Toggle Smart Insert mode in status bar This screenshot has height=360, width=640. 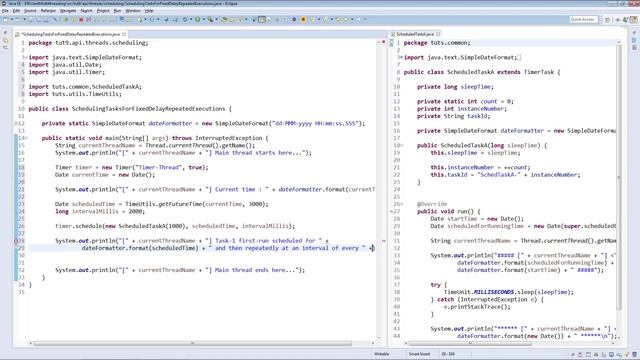coord(420,354)
